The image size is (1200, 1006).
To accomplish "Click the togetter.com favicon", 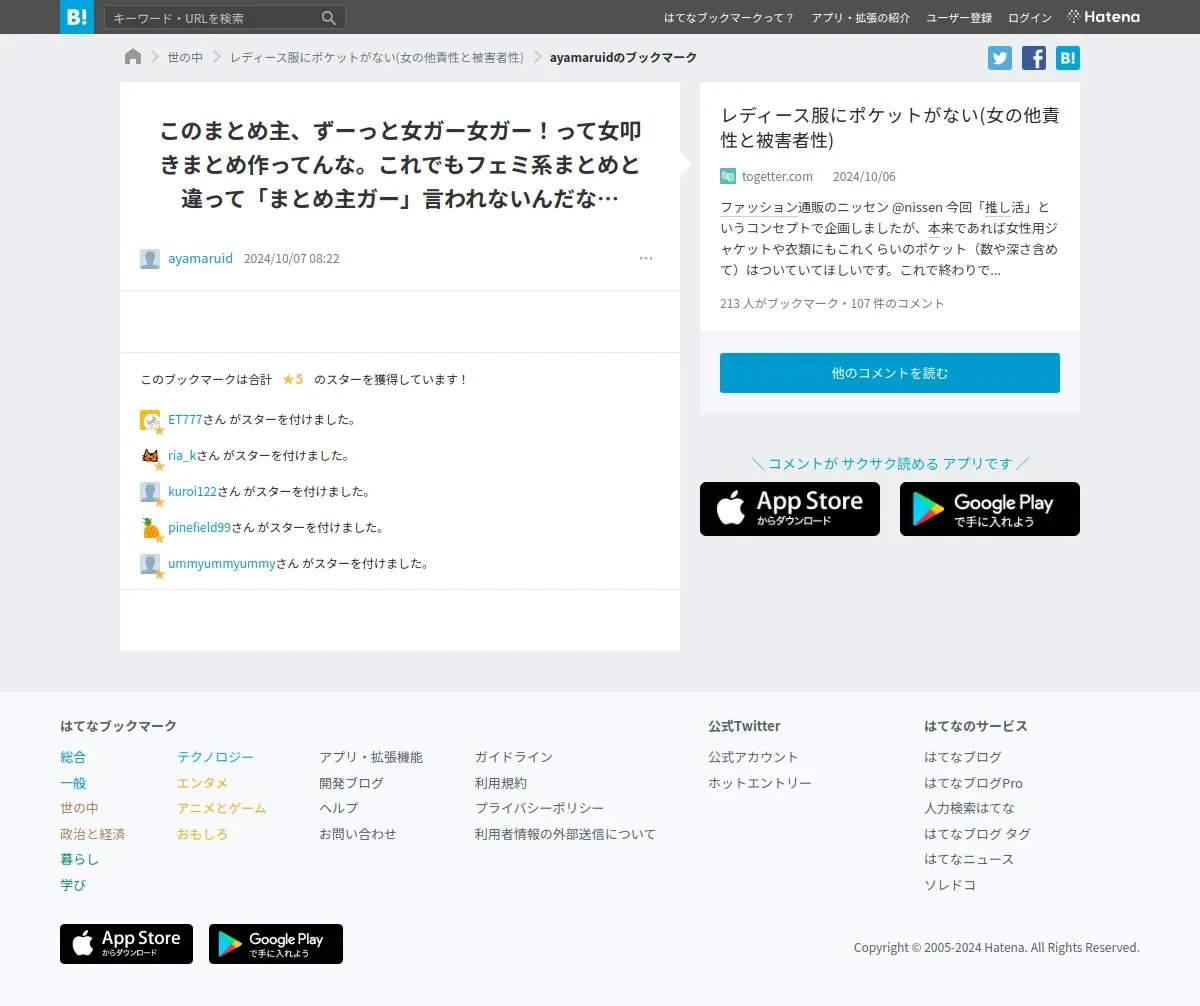I will point(728,176).
